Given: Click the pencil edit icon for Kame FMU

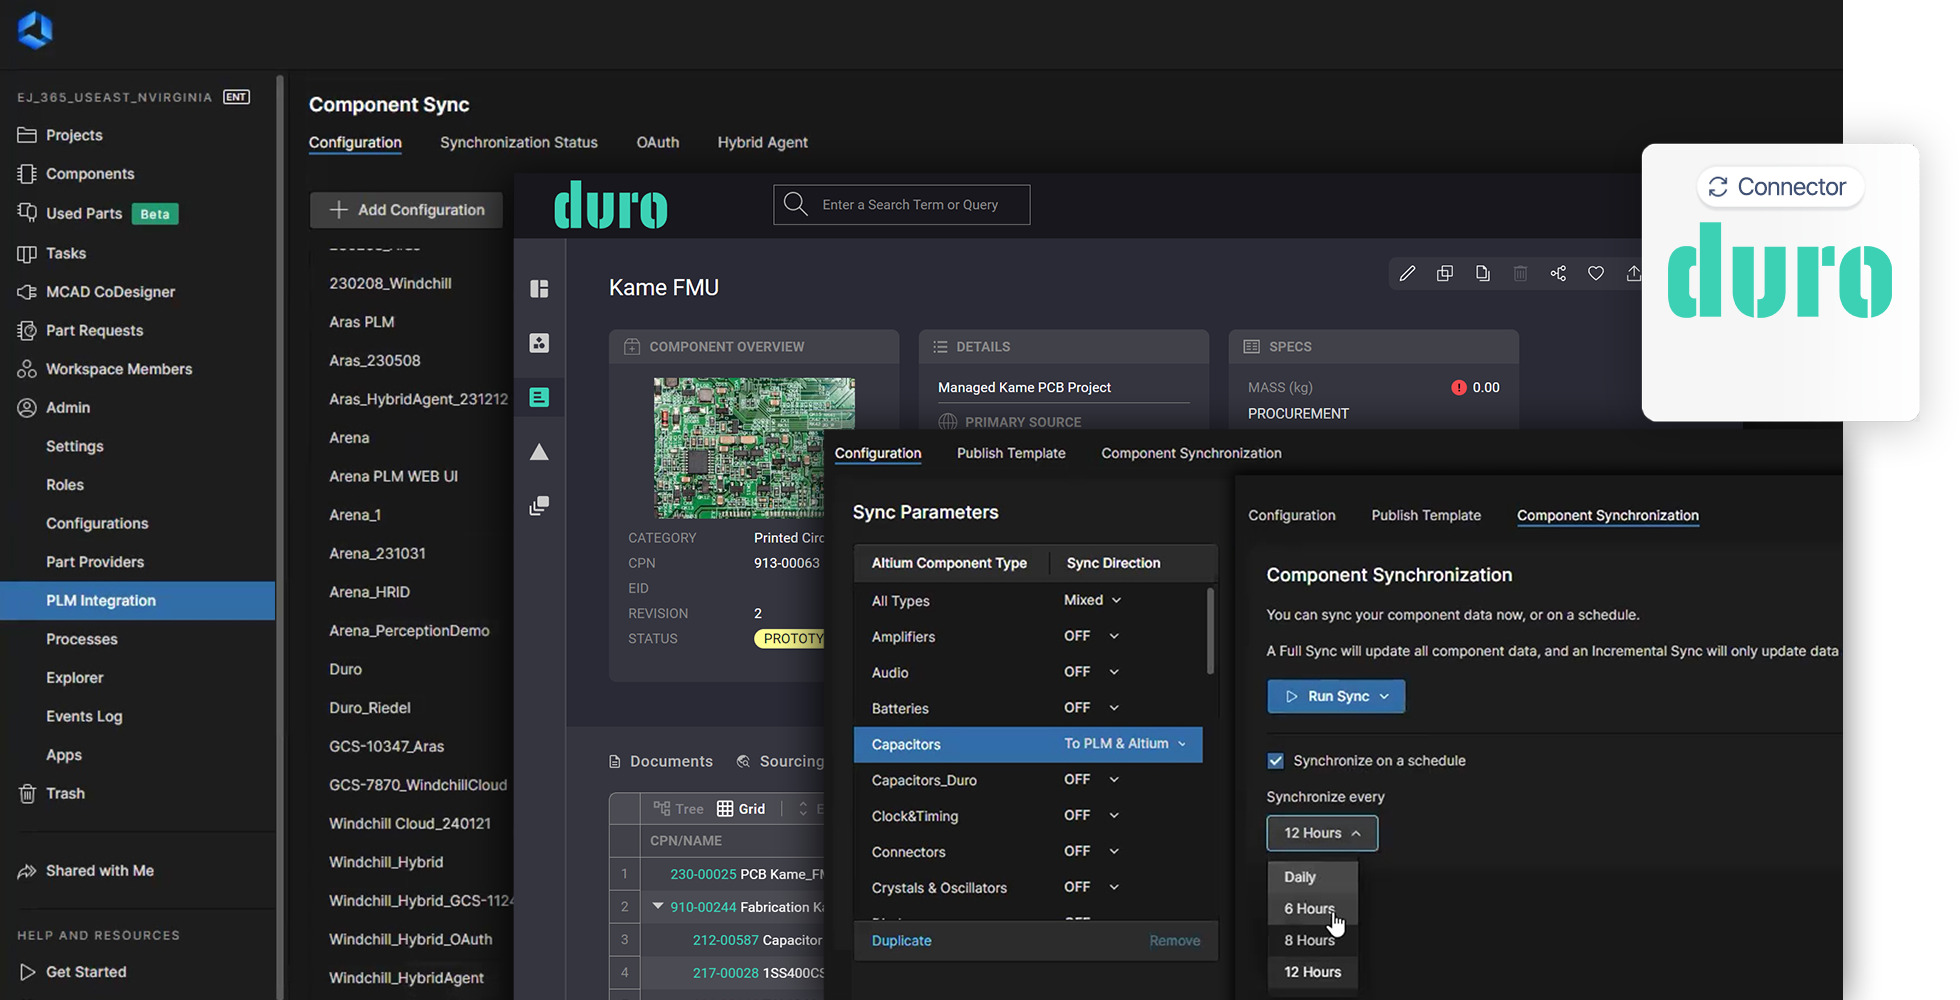Looking at the screenshot, I should coord(1407,273).
